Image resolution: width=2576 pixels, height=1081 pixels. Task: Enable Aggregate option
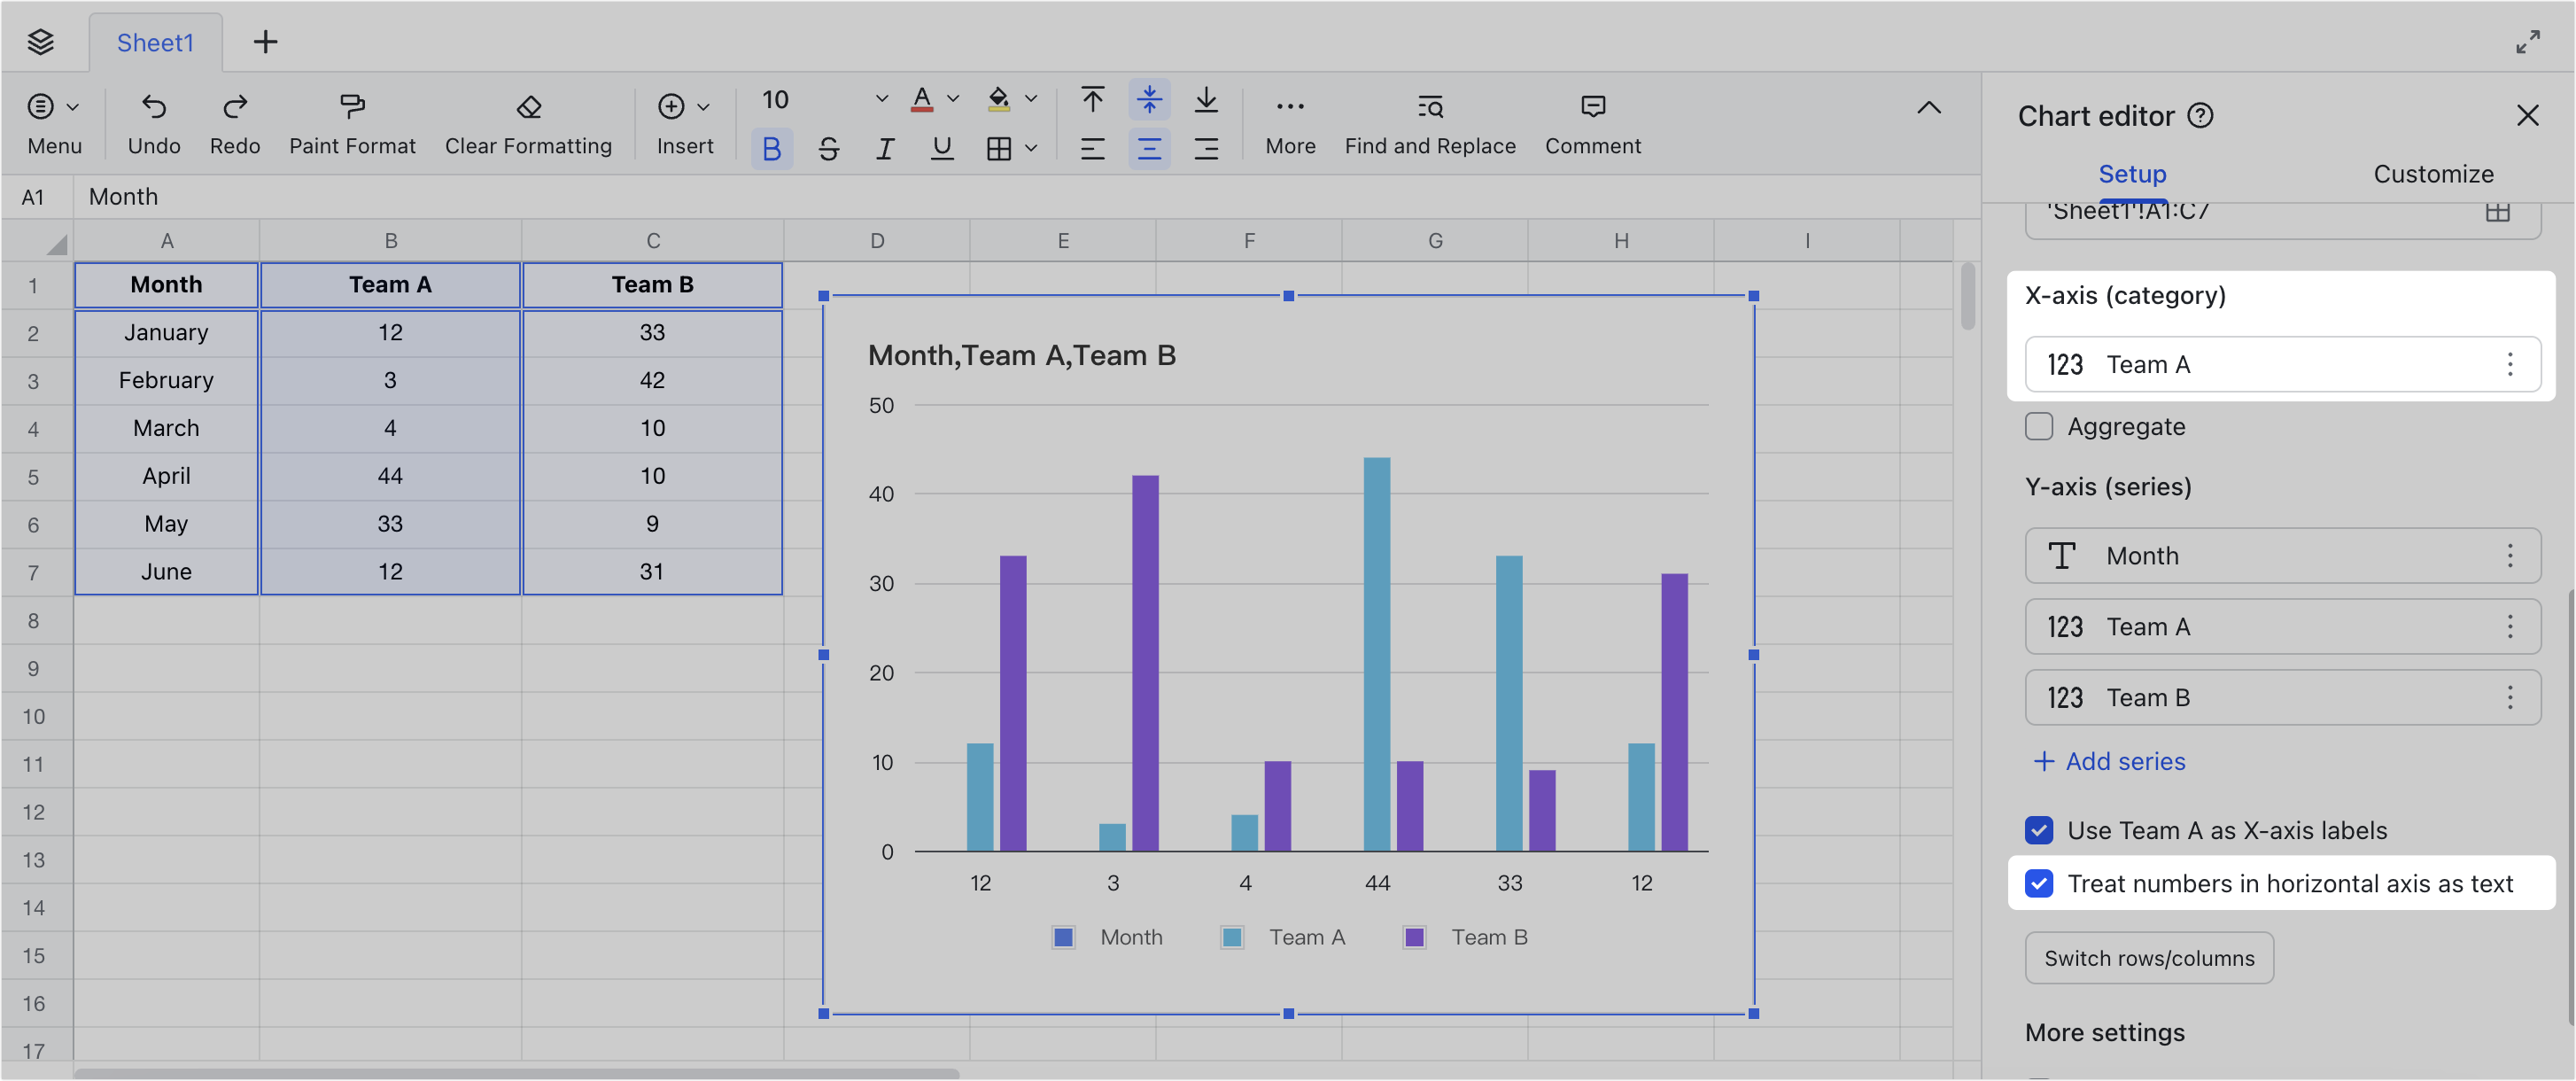[x=2039, y=426]
